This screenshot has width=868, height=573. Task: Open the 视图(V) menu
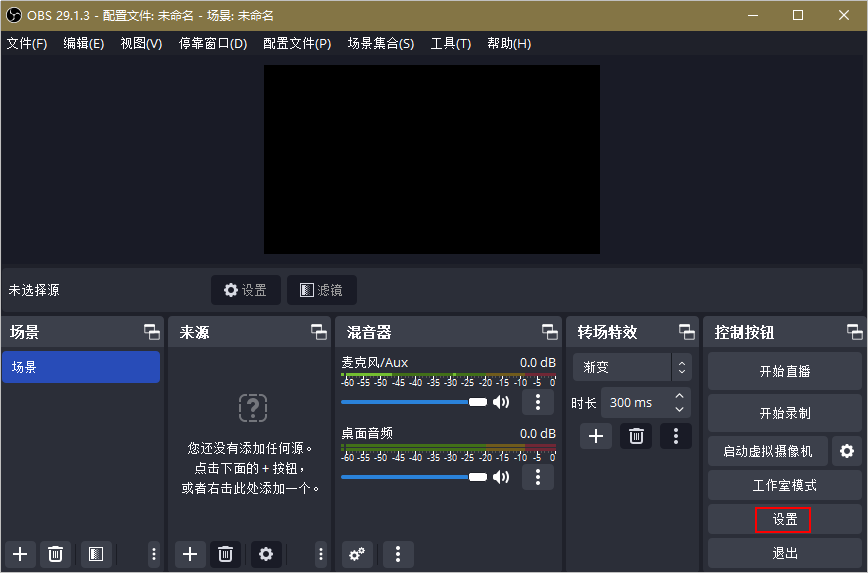pos(141,43)
